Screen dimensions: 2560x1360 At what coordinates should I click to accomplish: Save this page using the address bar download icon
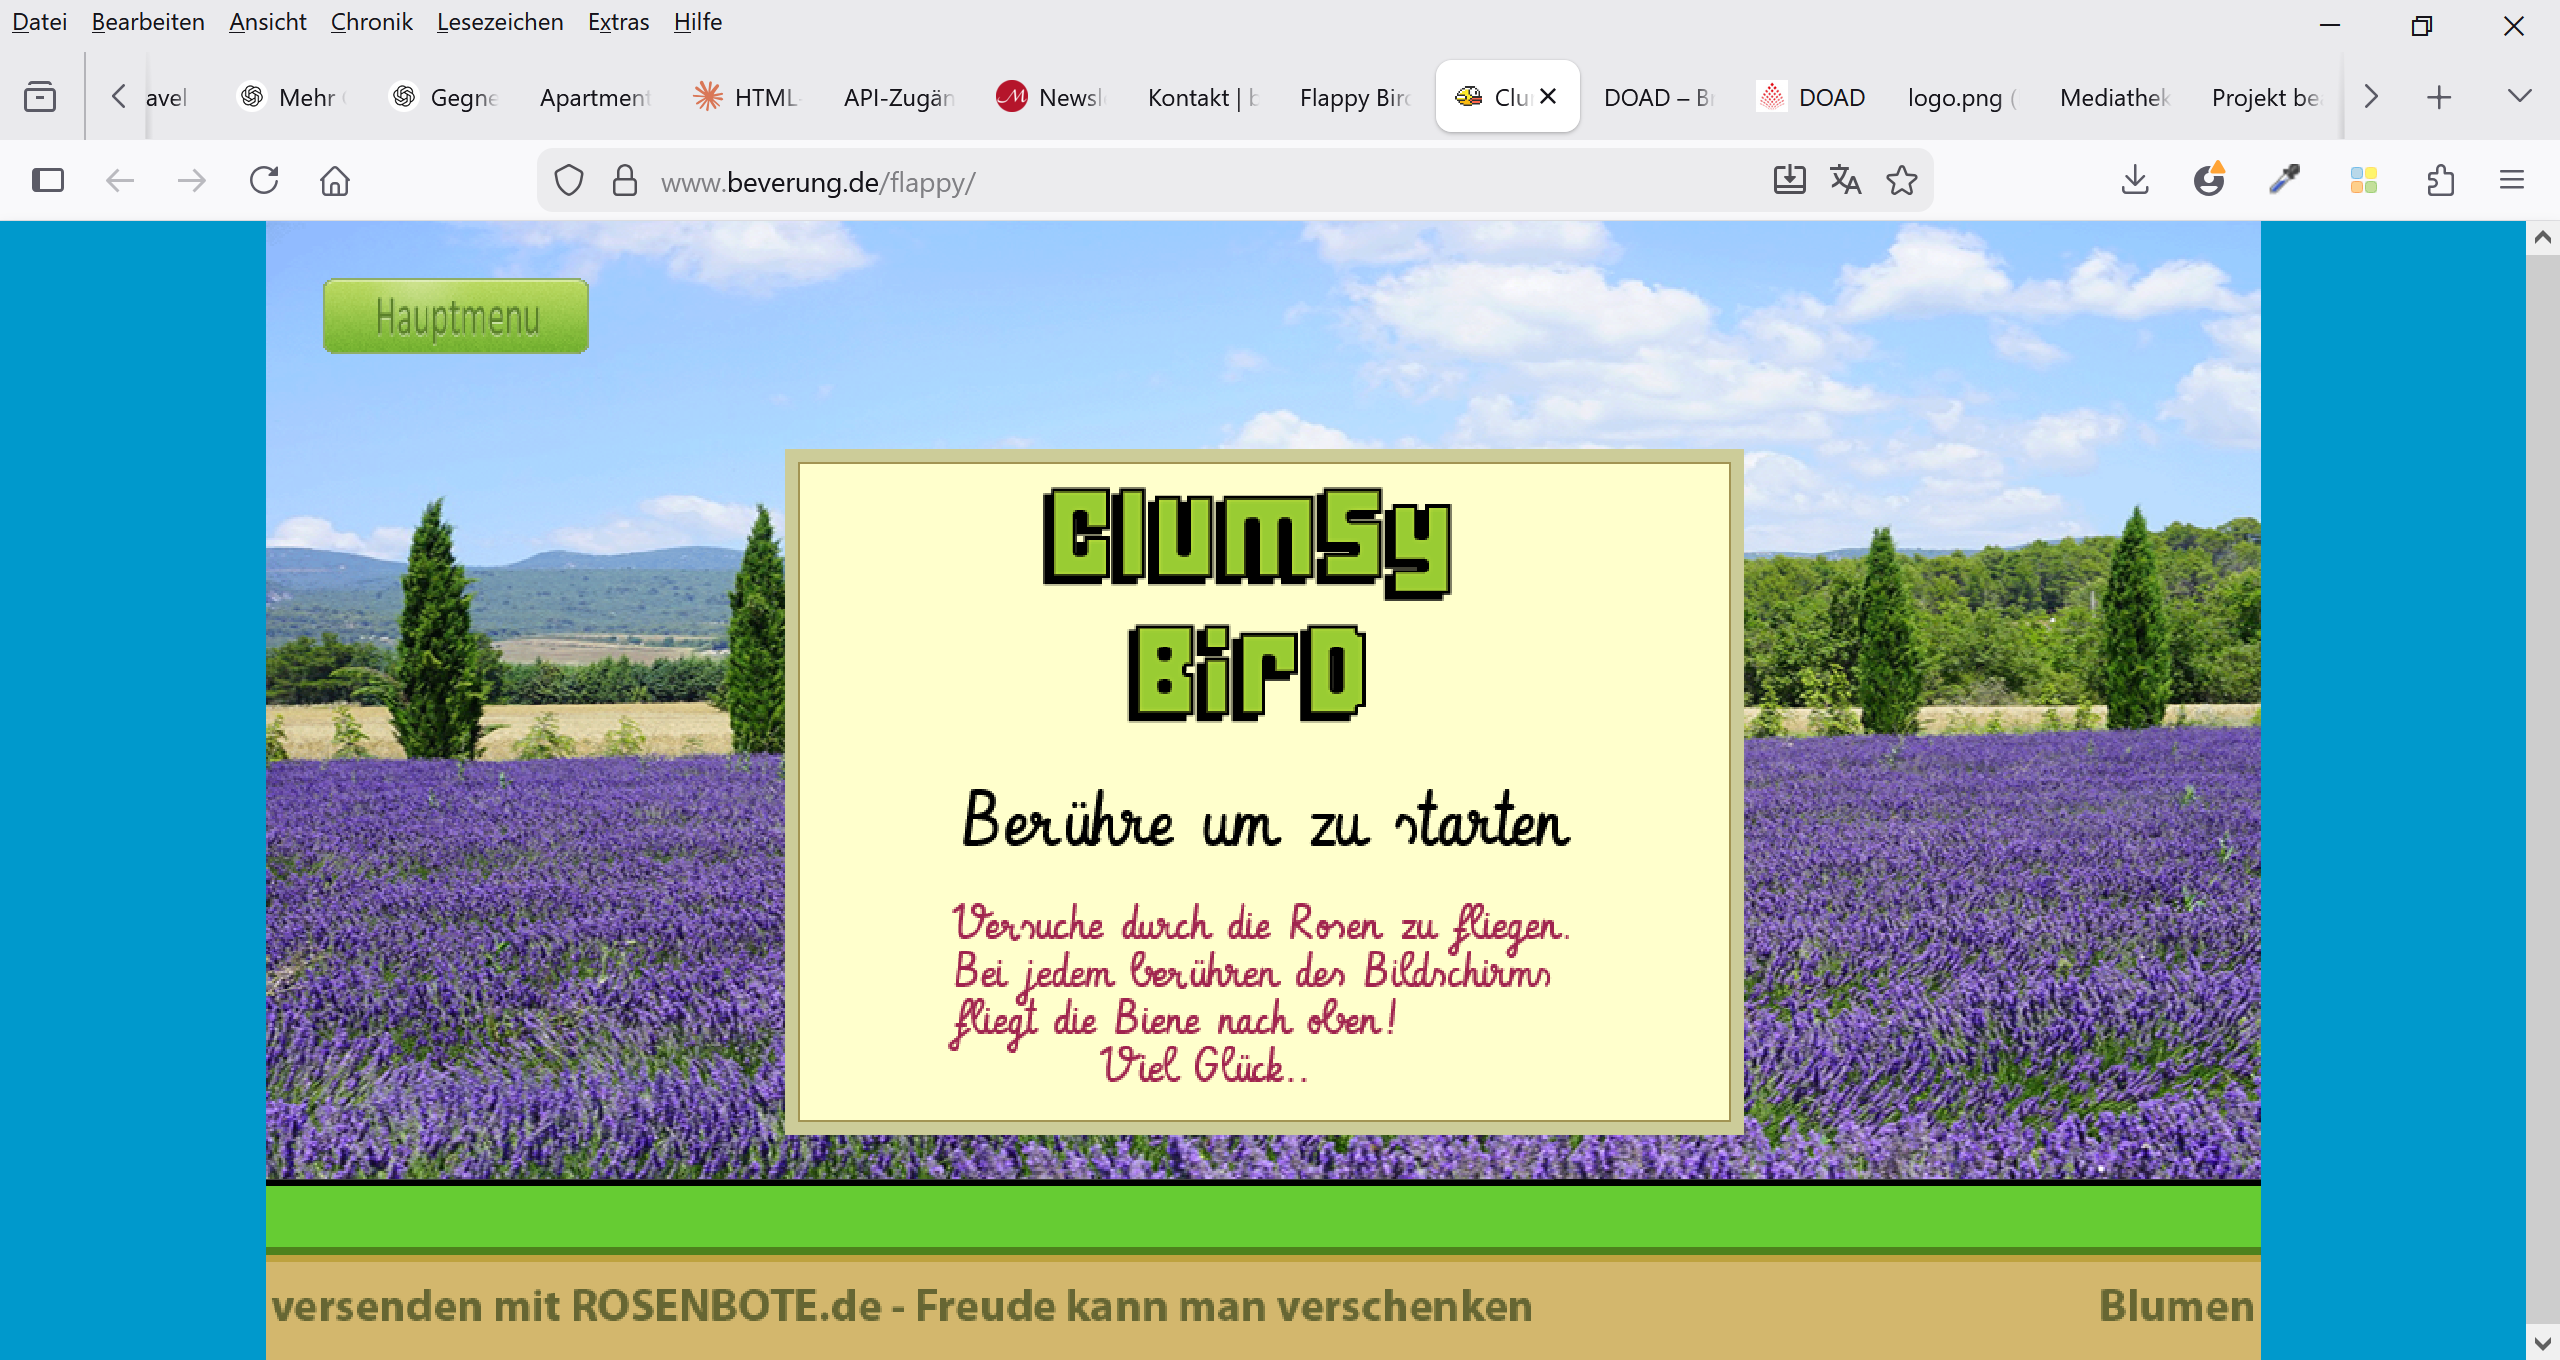point(1788,180)
